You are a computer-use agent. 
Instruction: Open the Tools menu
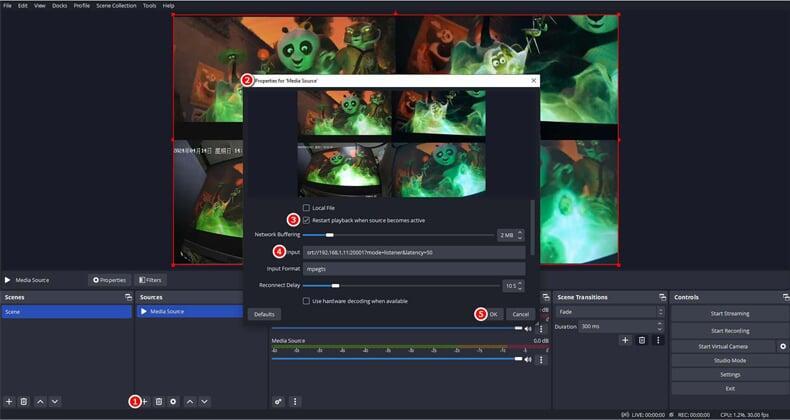(149, 6)
